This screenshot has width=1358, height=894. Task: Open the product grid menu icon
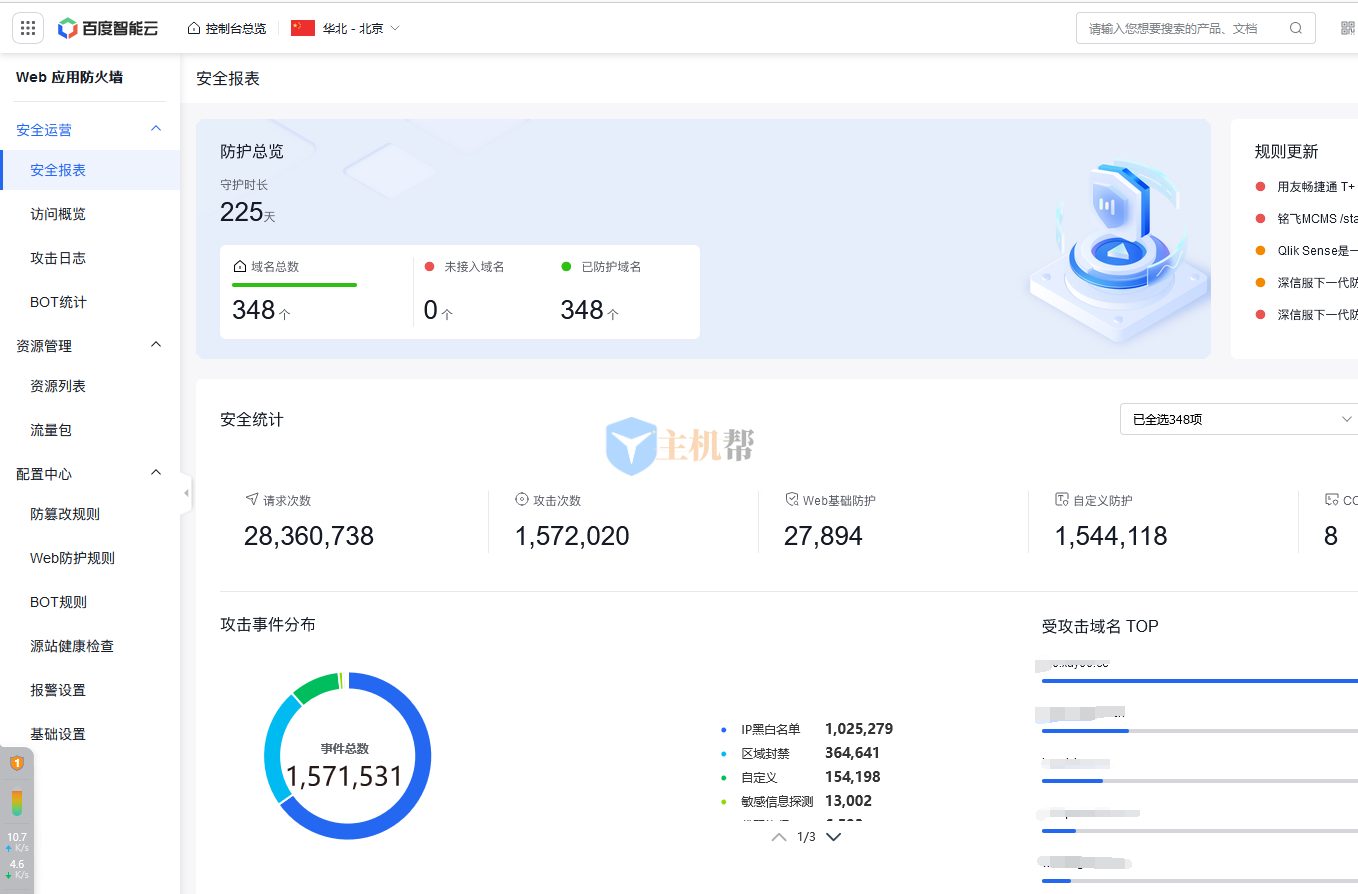[28, 28]
